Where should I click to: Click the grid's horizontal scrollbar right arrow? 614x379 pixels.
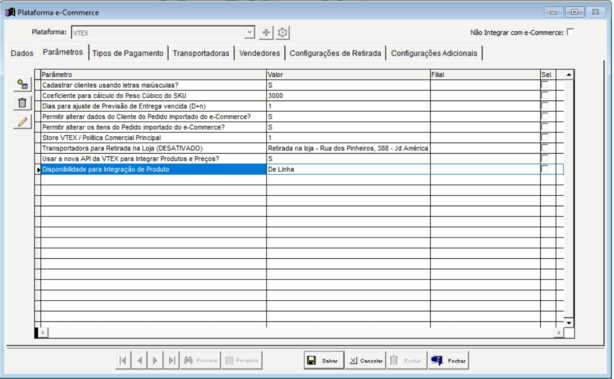[x=559, y=333]
